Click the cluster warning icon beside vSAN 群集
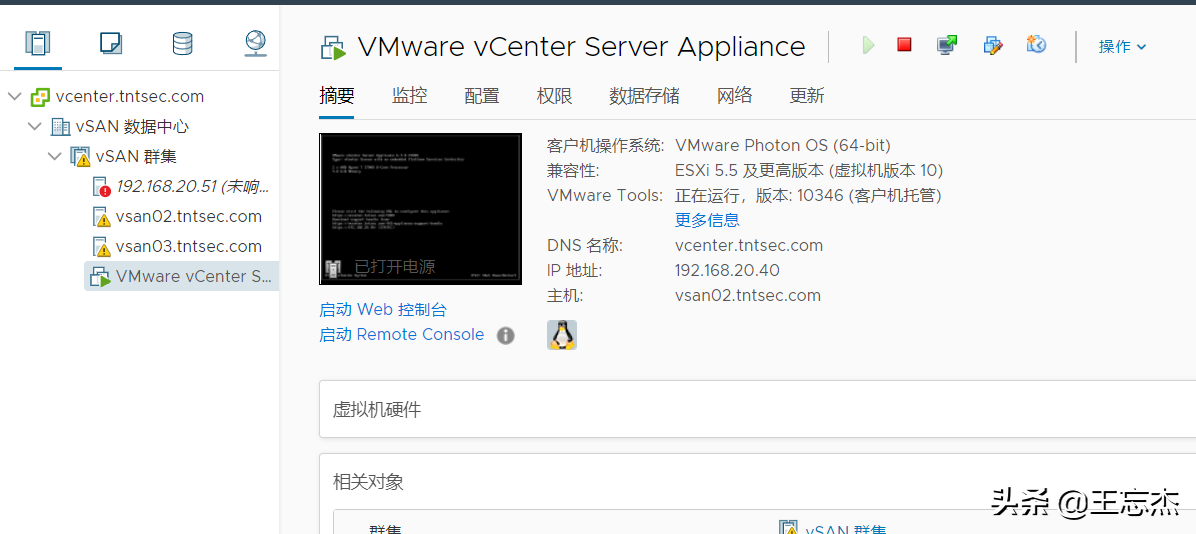The height and width of the screenshot is (534, 1196). click(x=80, y=157)
